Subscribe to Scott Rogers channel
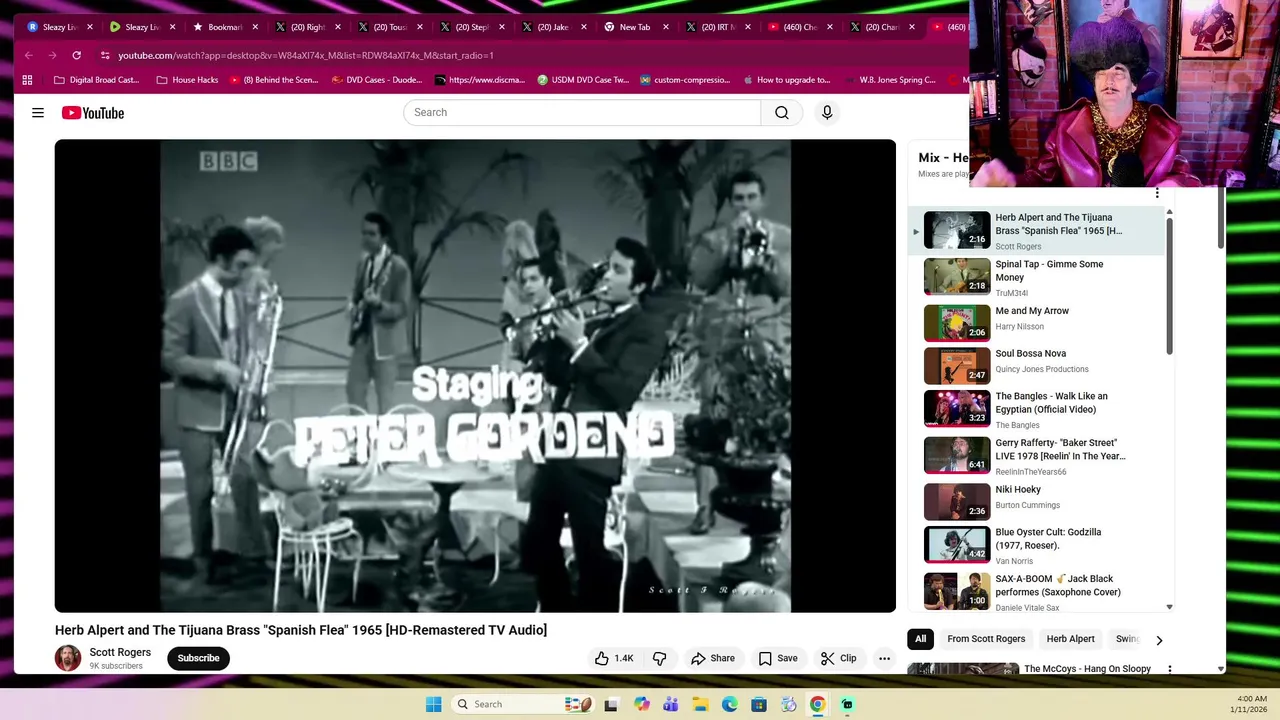Viewport: 1280px width, 720px height. pyautogui.click(x=198, y=658)
